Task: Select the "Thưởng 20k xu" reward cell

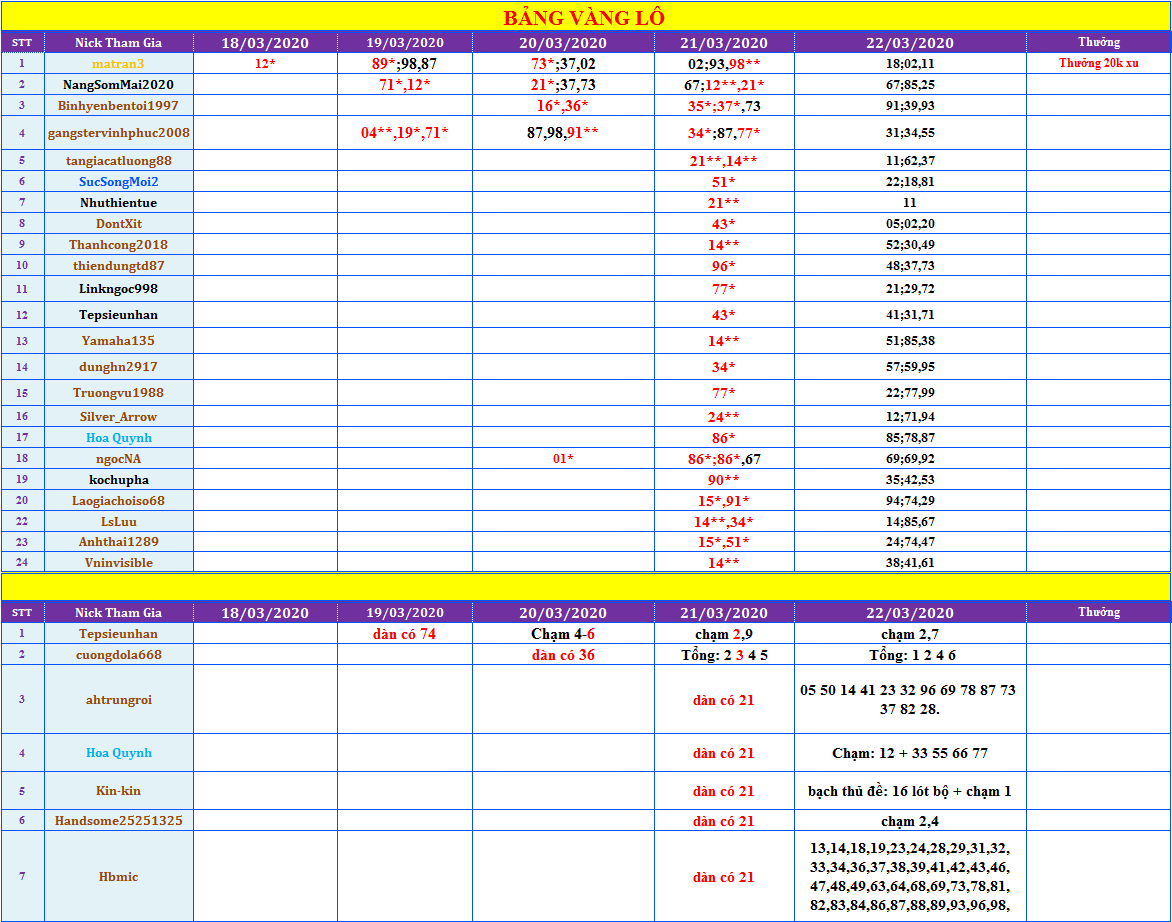Action: pos(1098,63)
